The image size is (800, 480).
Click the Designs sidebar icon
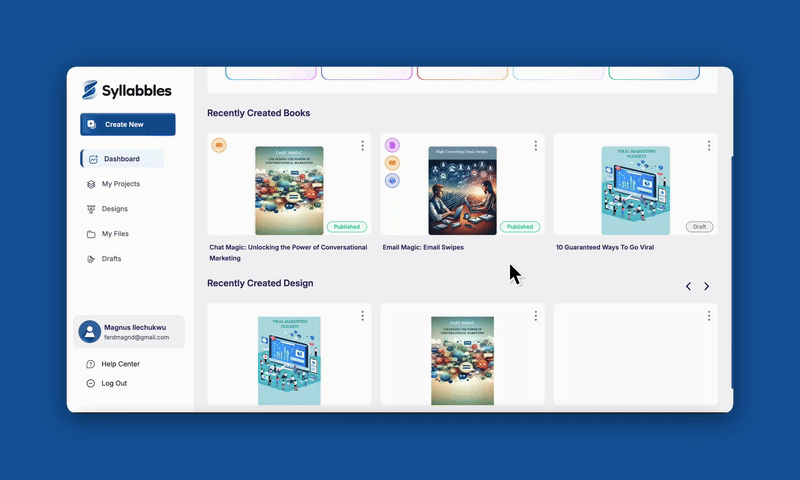(x=92, y=209)
